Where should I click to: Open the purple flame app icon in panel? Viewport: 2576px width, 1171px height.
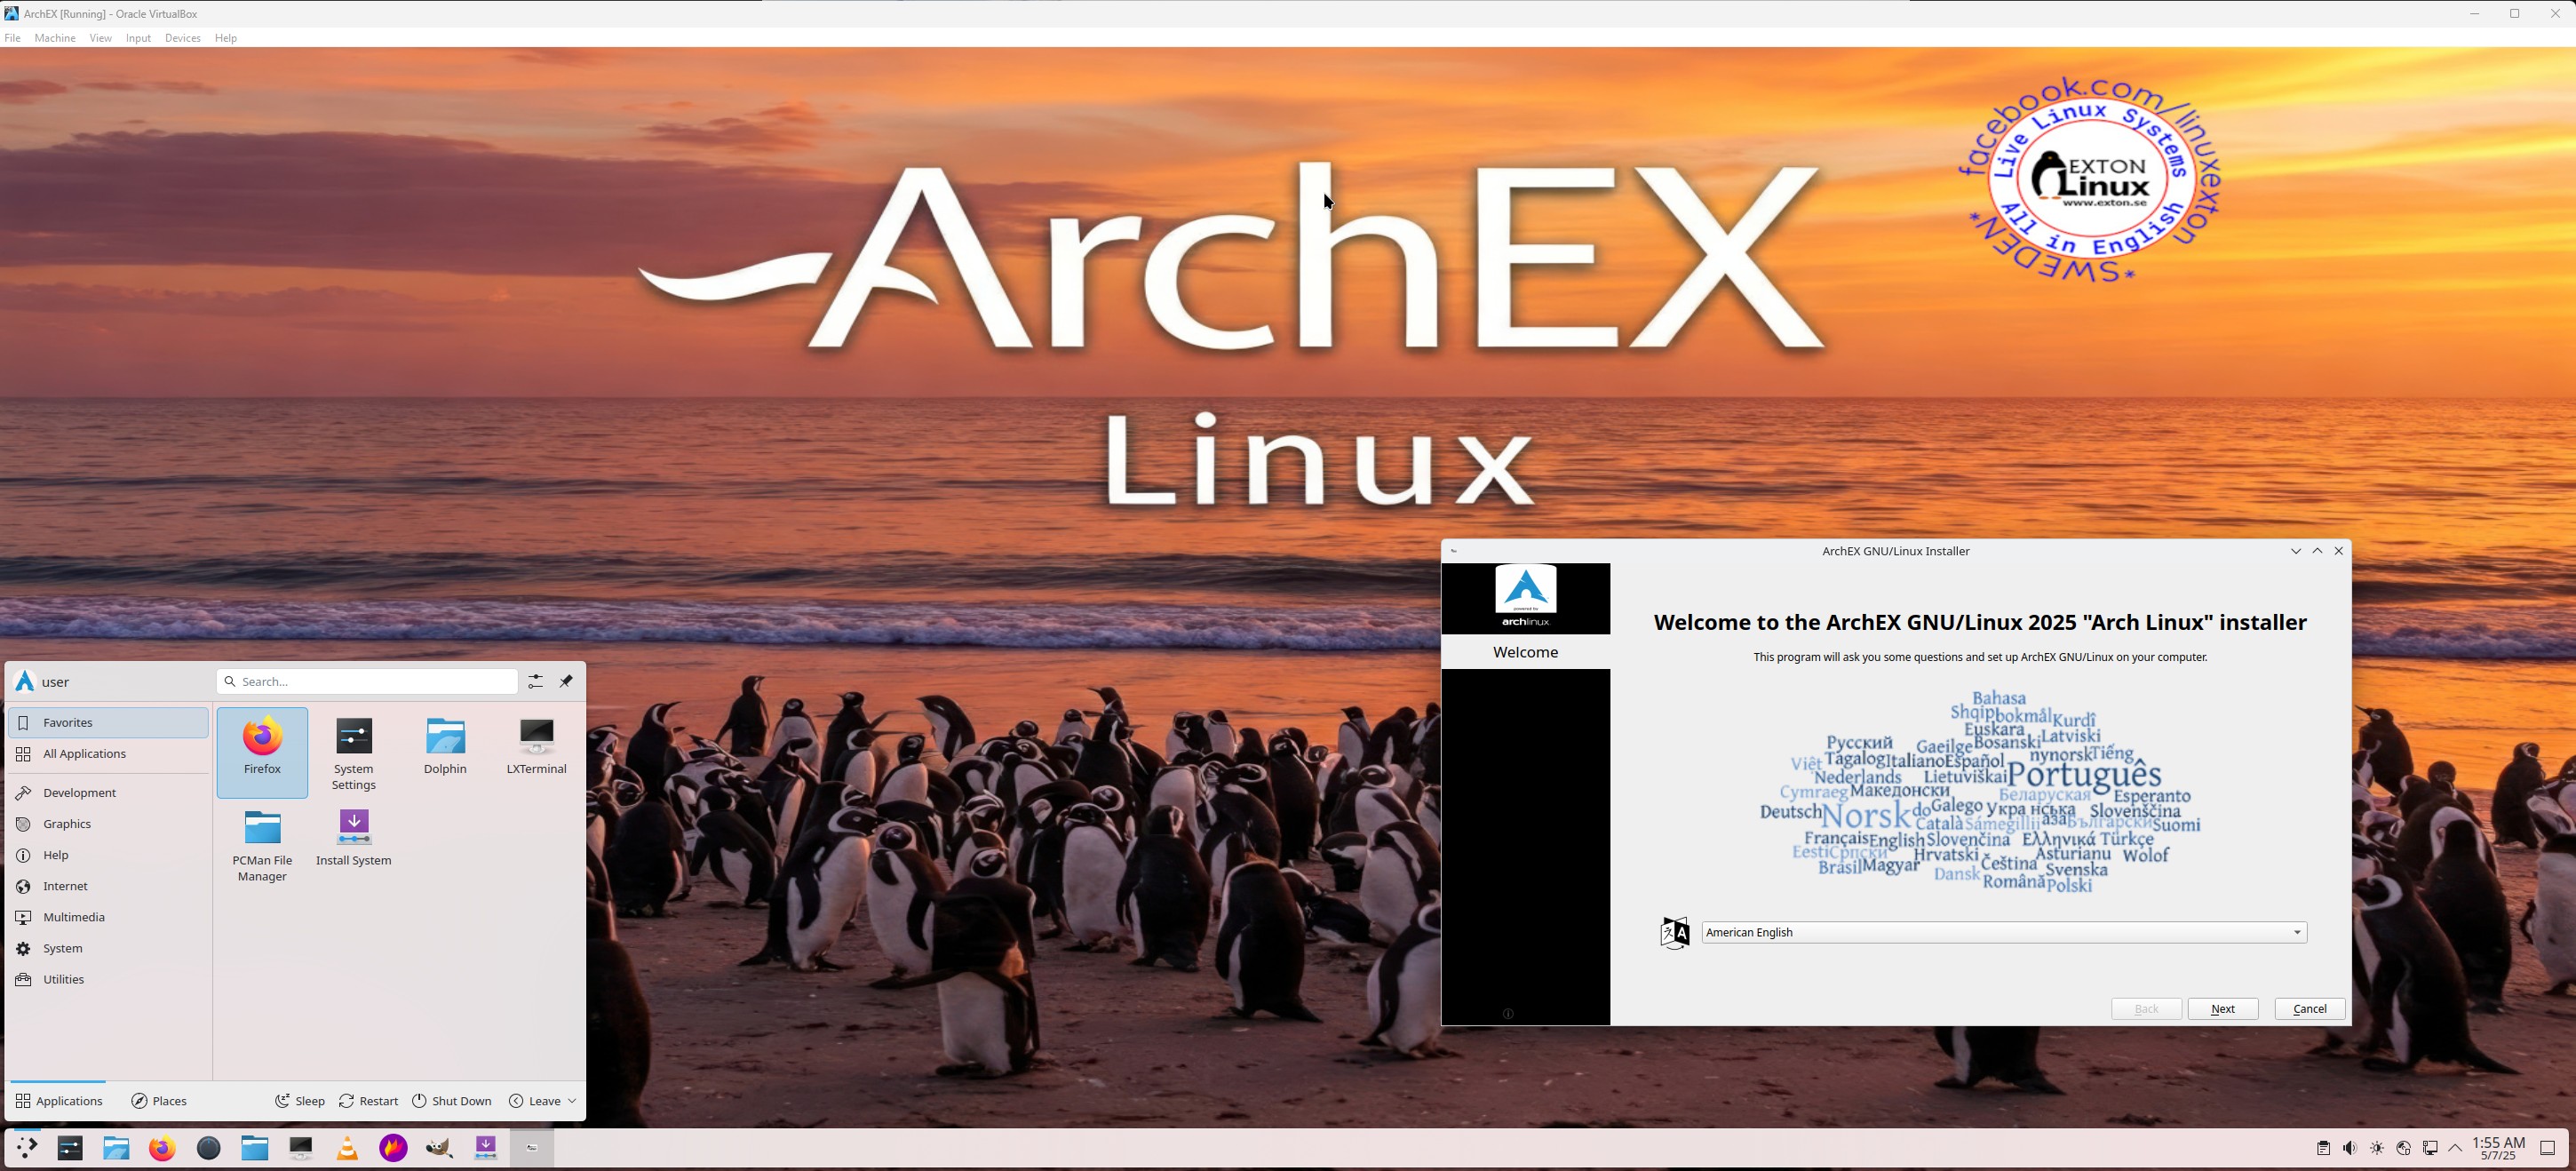(x=393, y=1148)
